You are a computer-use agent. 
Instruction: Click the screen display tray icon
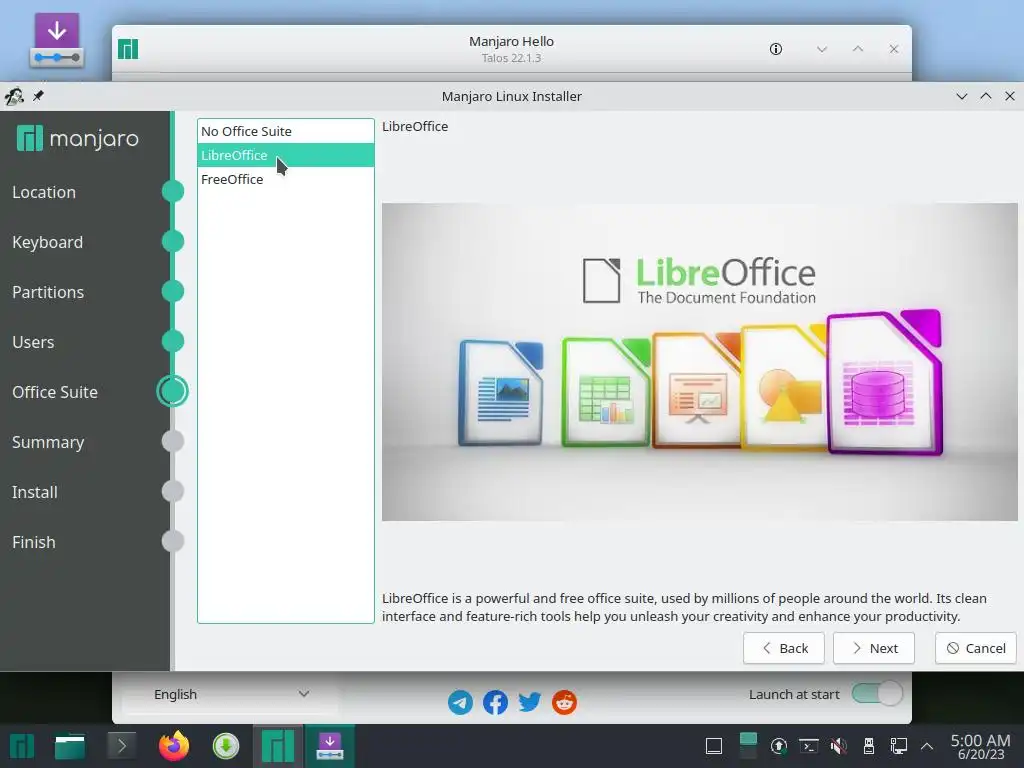tap(714, 746)
